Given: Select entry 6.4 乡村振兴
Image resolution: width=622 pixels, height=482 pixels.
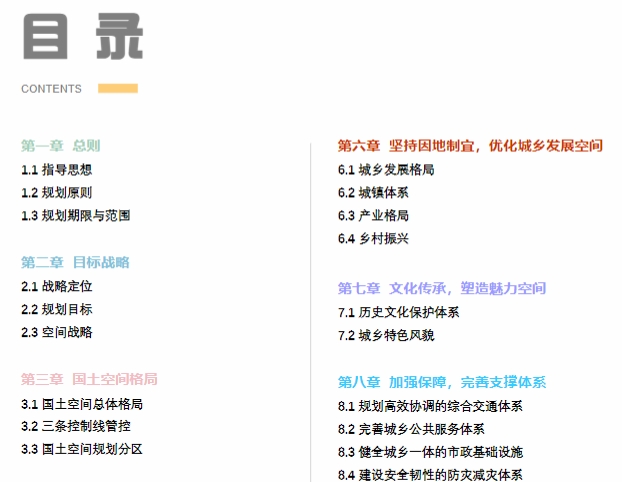Looking at the screenshot, I should click(x=373, y=239).
